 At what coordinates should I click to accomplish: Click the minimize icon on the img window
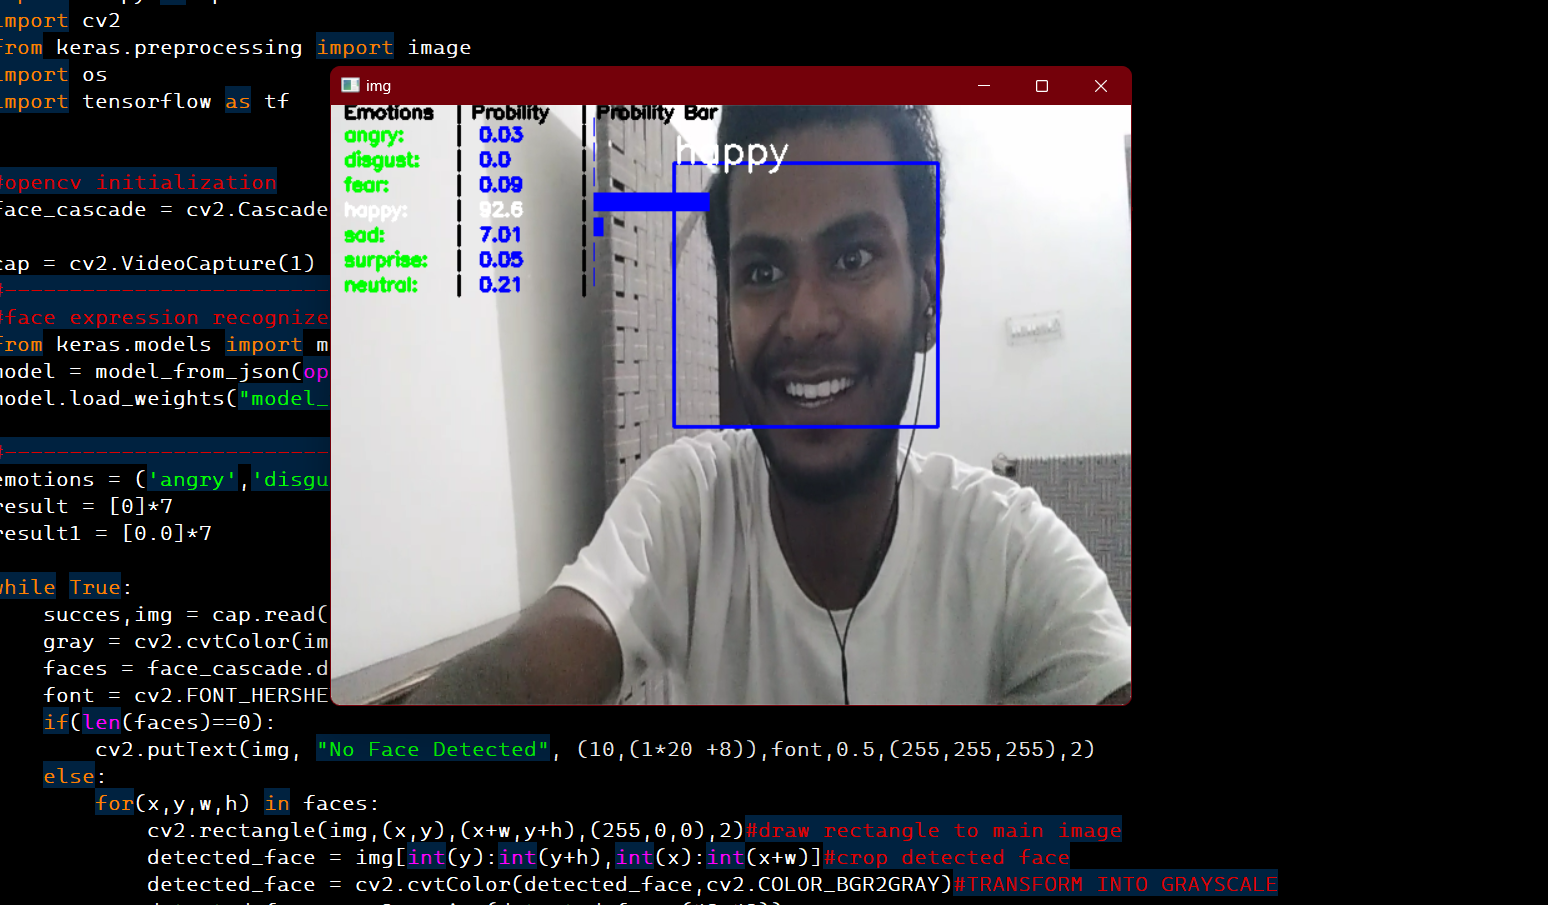tap(983, 86)
